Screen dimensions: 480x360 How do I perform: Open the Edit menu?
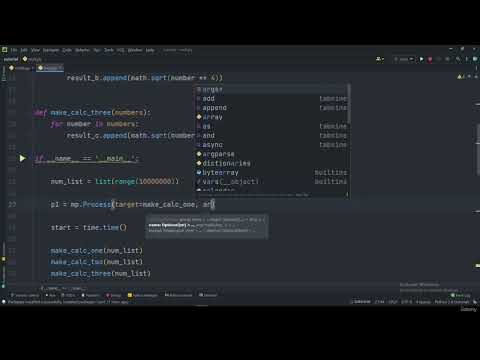coord(24,50)
